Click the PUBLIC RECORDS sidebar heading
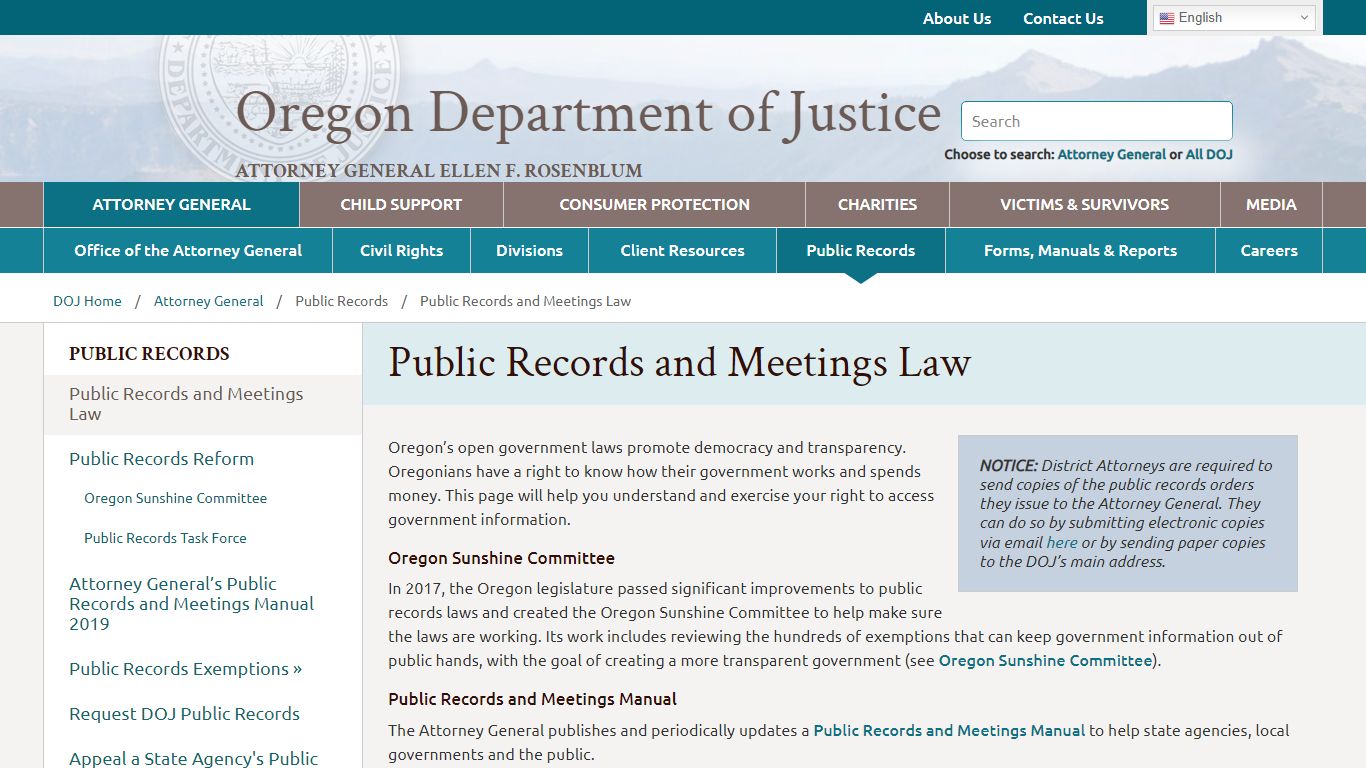The width and height of the screenshot is (1366, 768). point(149,353)
